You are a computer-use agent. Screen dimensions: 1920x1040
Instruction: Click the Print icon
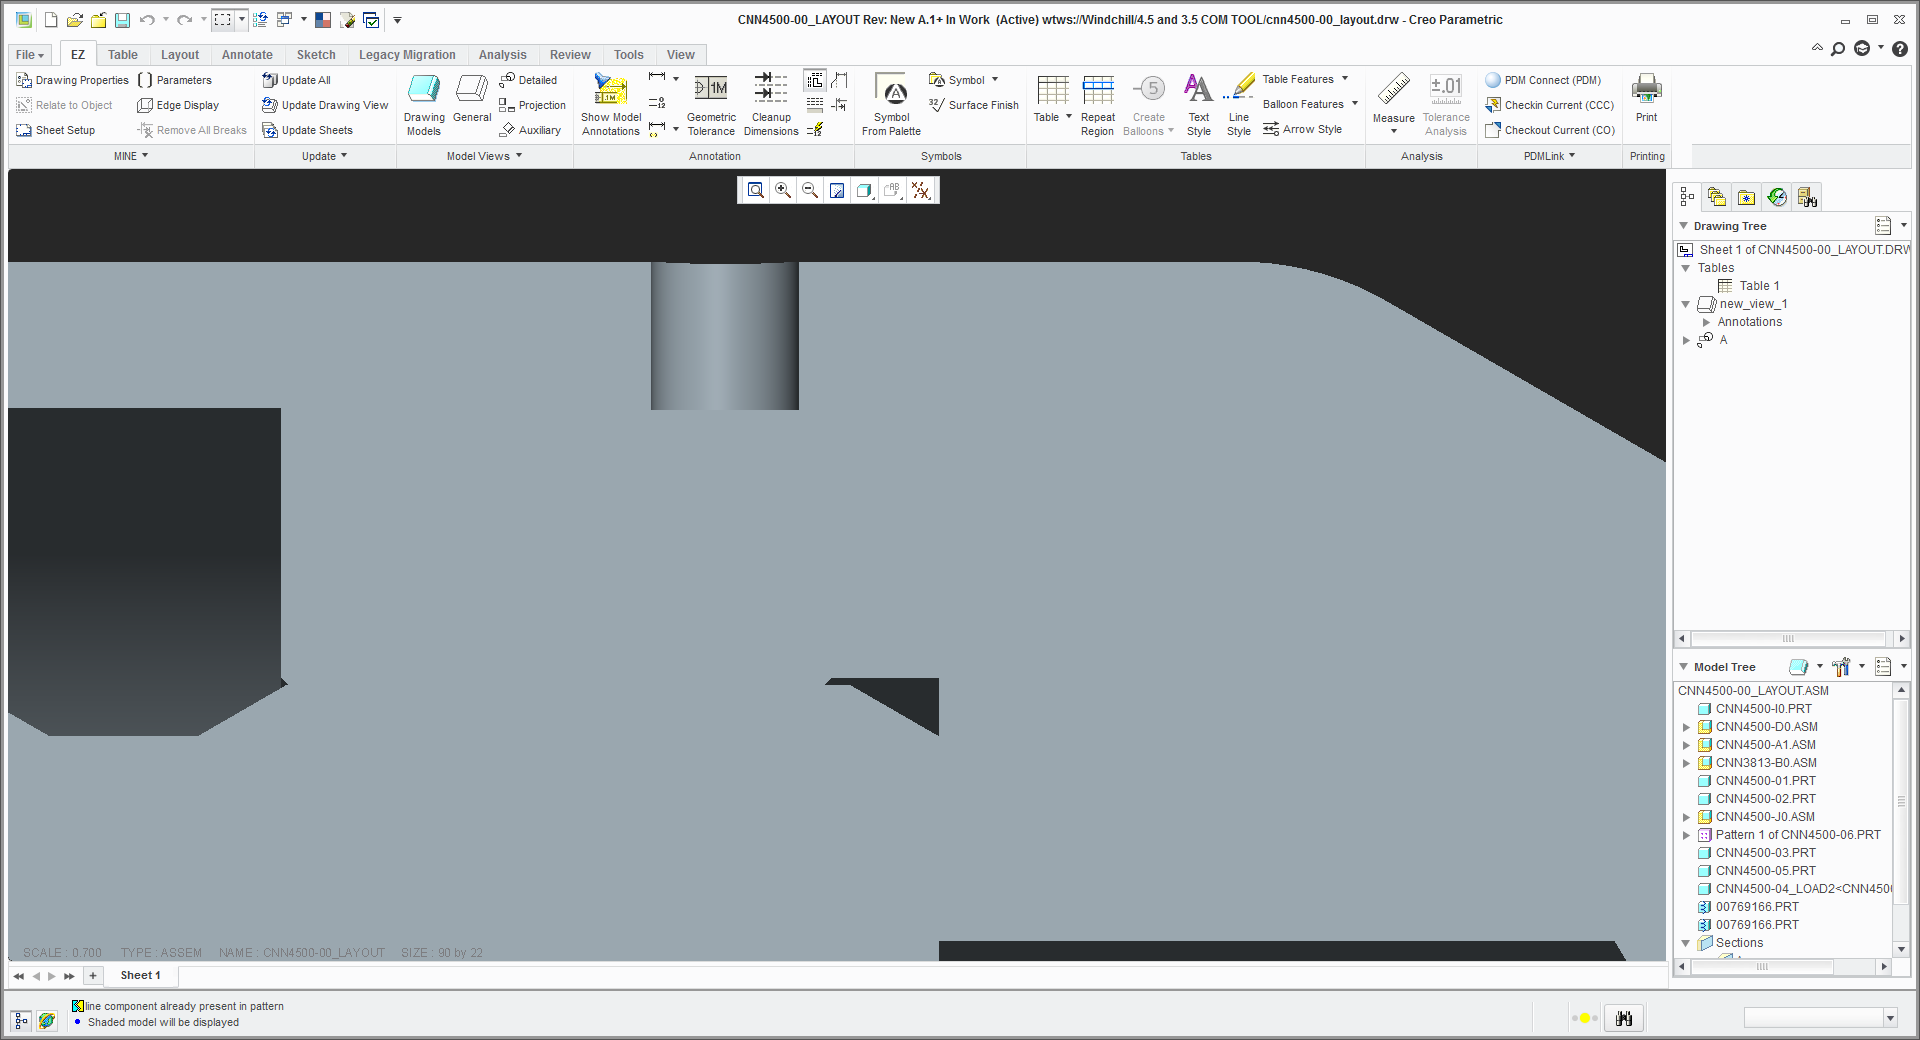tap(1646, 97)
